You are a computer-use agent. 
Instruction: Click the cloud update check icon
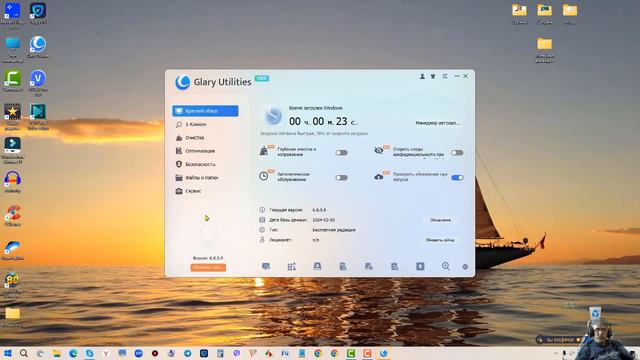click(x=379, y=177)
